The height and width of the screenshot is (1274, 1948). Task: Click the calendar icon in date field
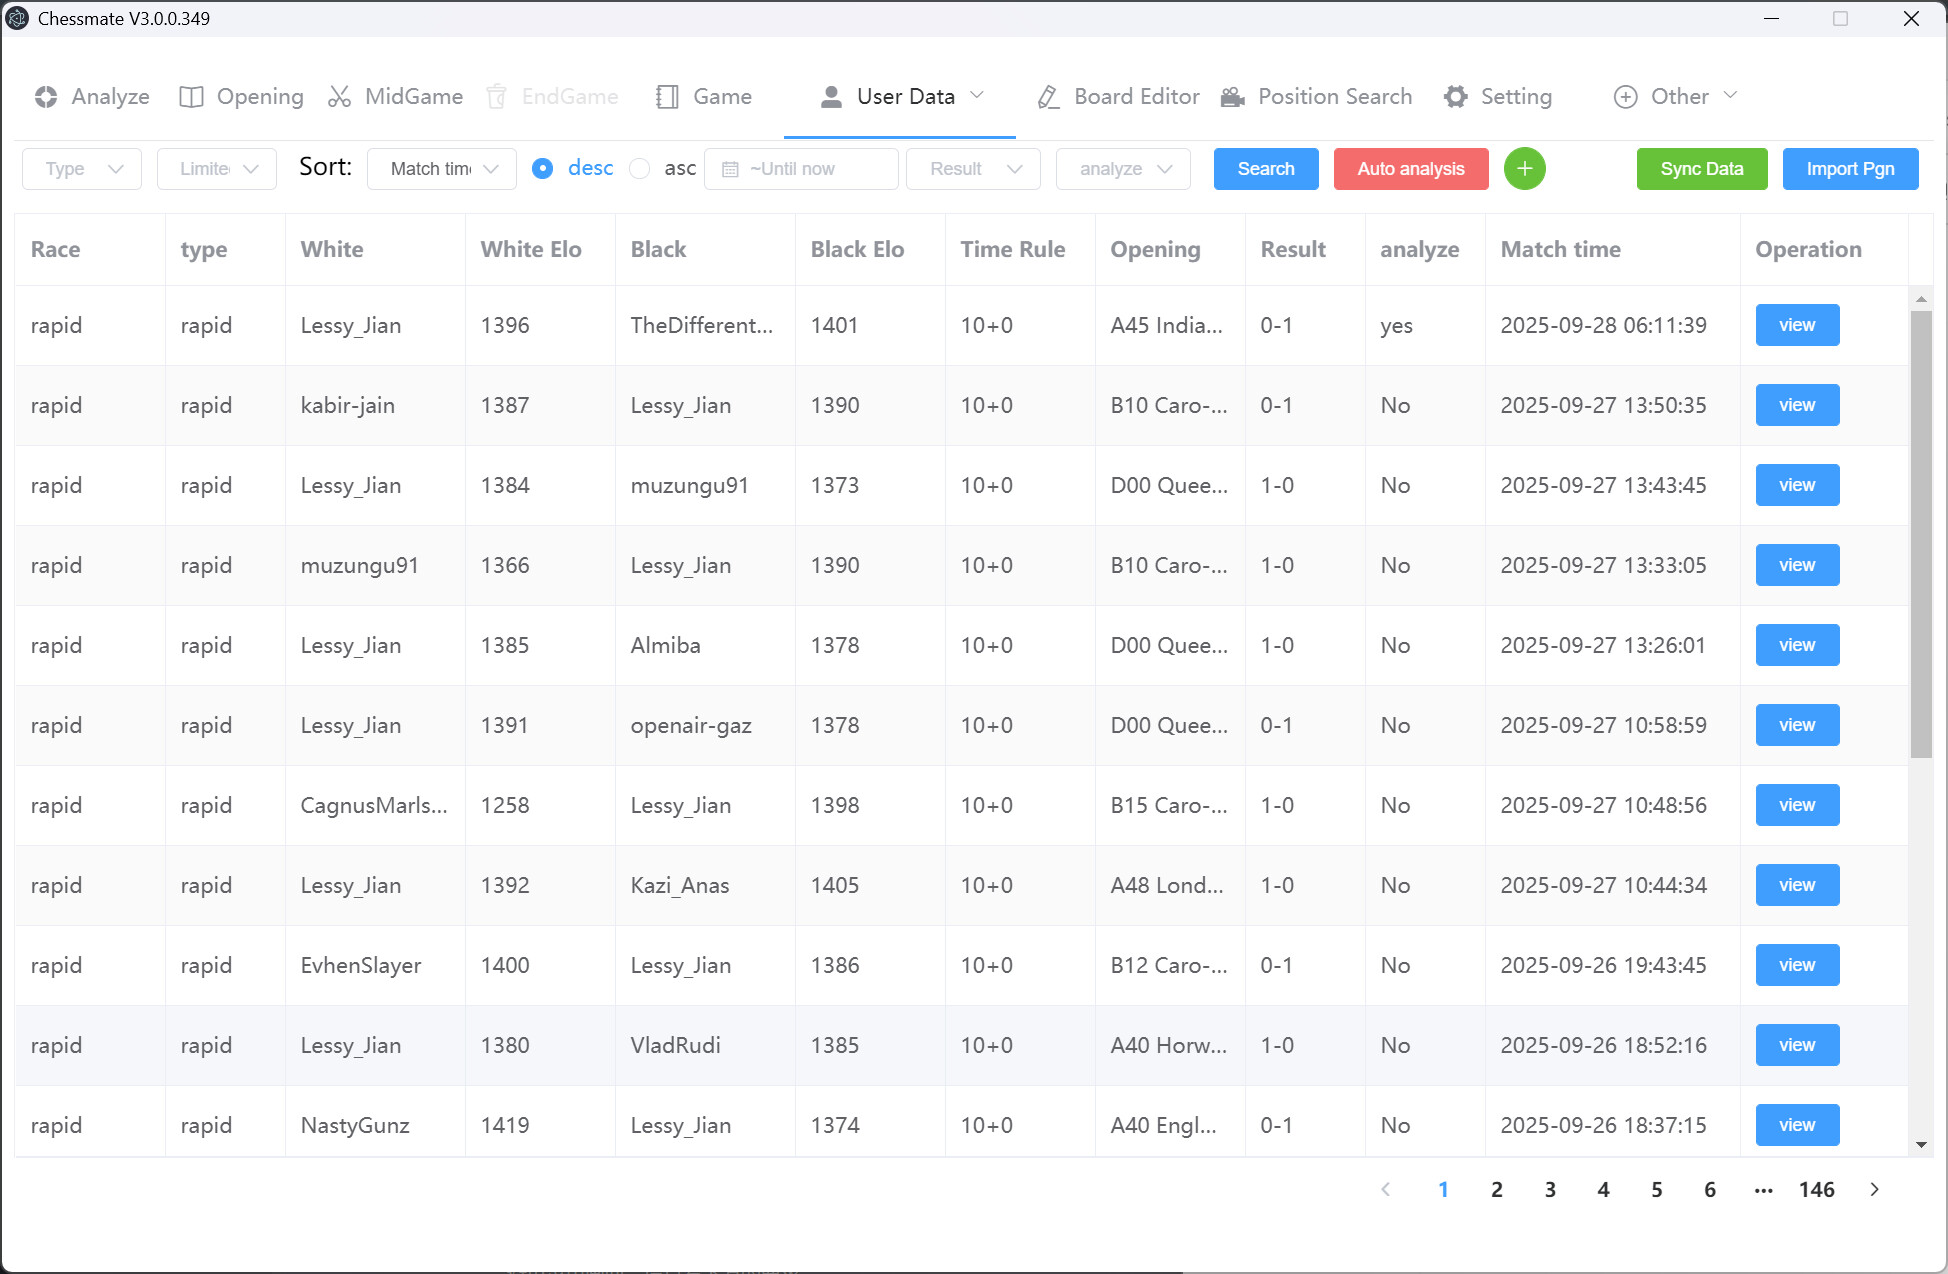point(729,168)
